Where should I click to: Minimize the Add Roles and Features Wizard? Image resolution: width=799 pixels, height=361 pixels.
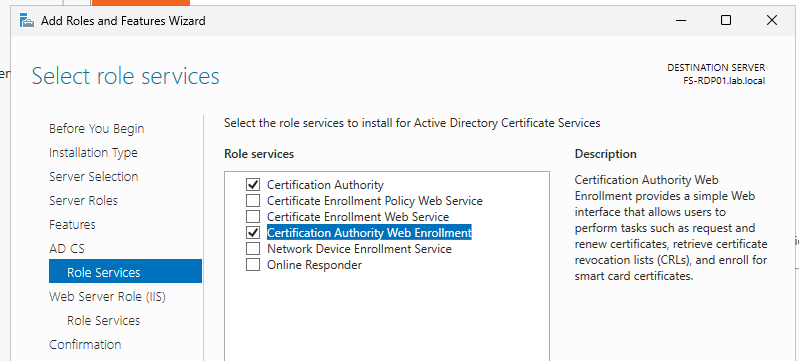[x=681, y=20]
